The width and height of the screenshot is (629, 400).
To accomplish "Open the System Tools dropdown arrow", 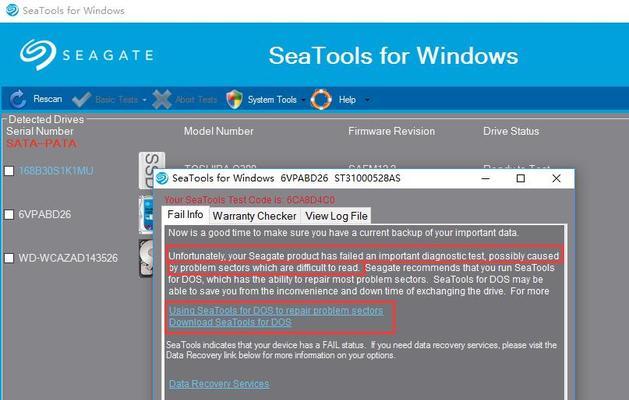I will [x=303, y=100].
